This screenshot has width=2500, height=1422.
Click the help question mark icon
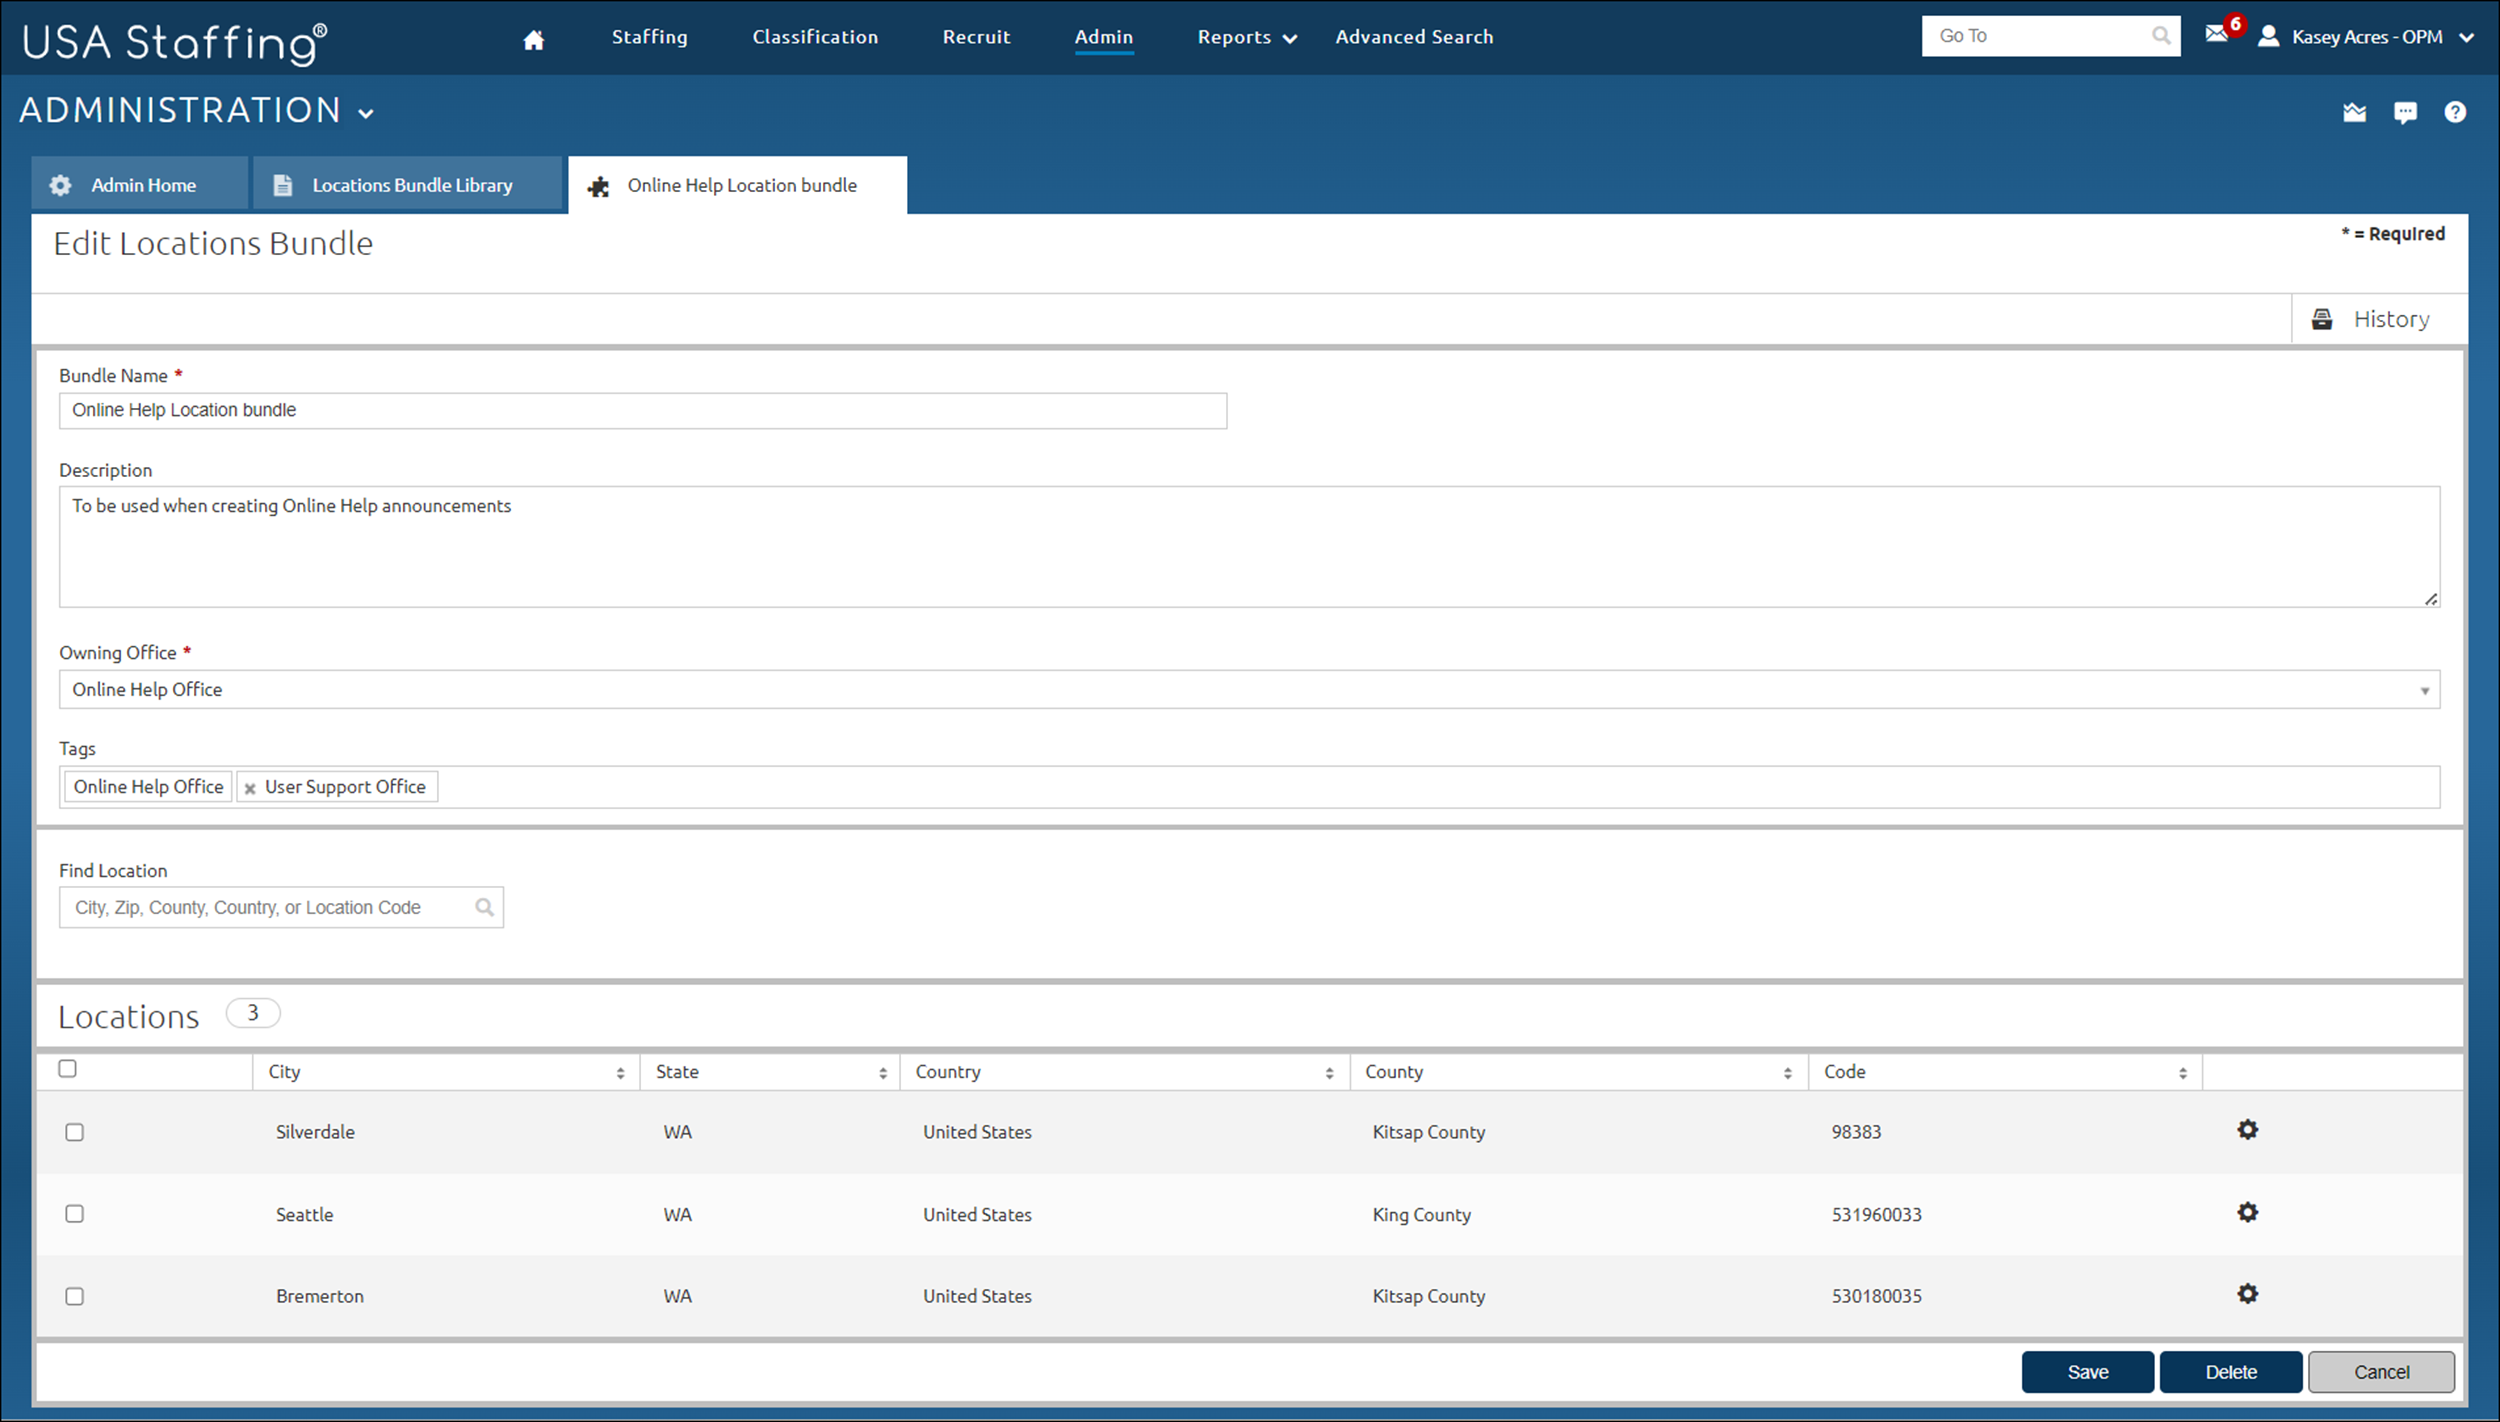click(x=2454, y=112)
